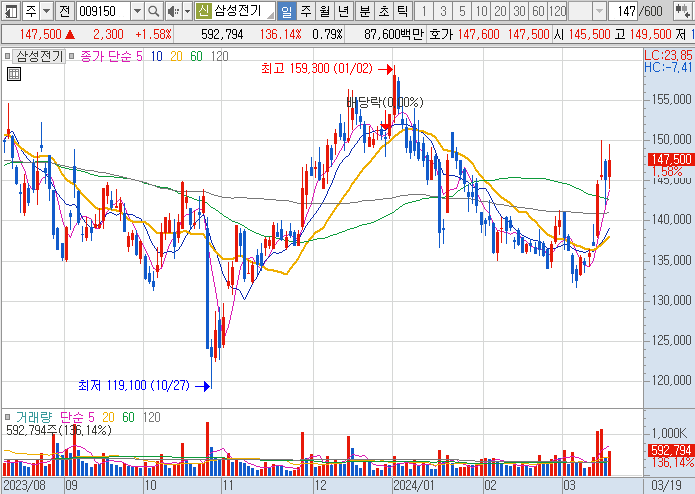Click the small square before 거래량 label

7,417
